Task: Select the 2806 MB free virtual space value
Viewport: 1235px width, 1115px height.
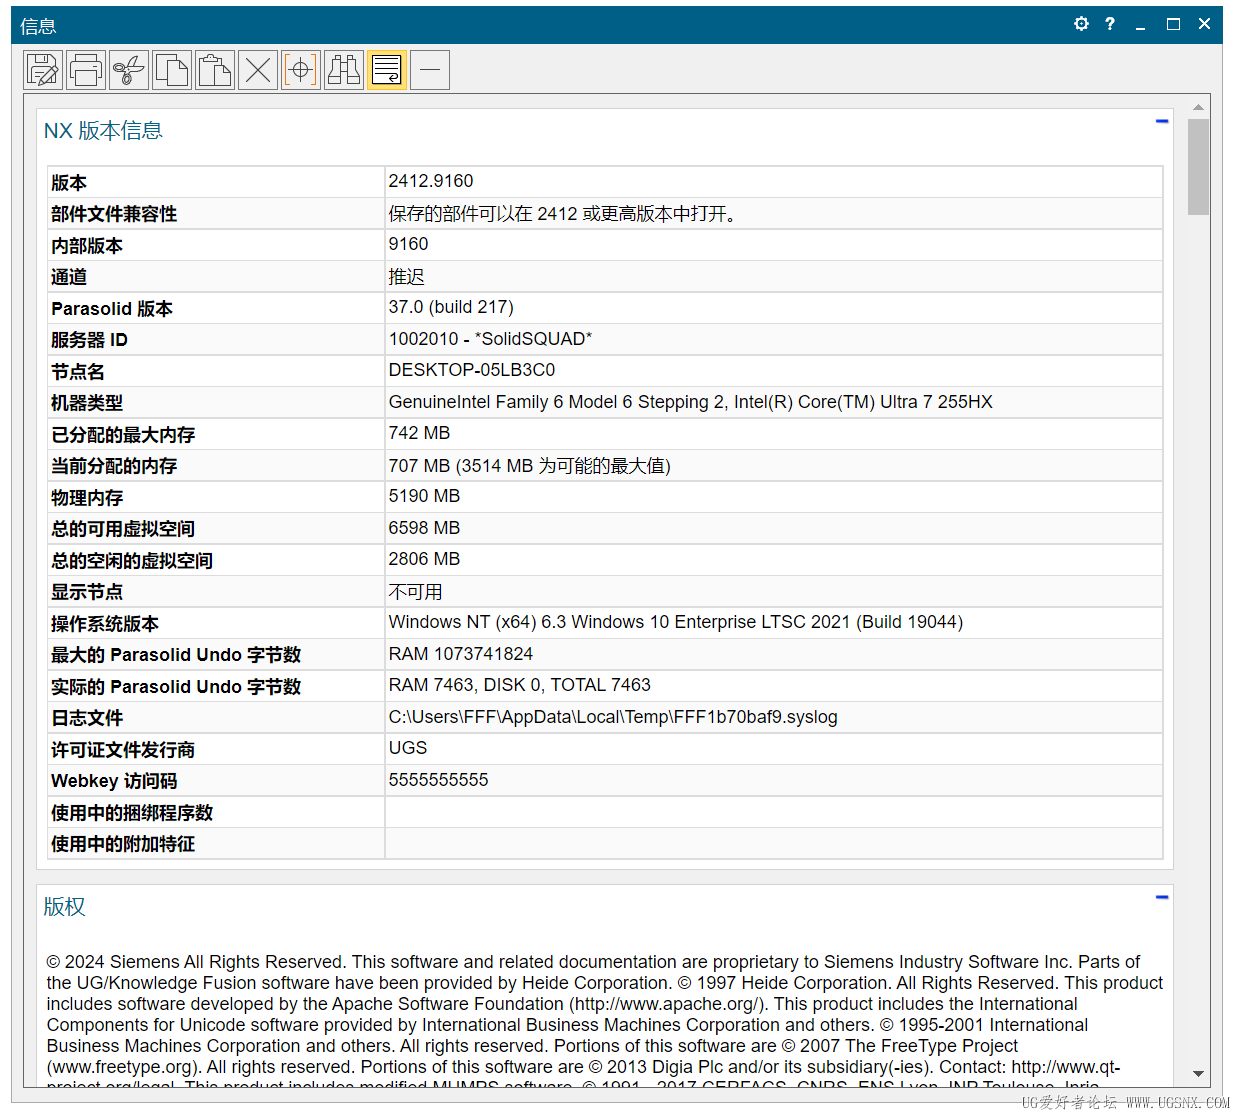Action: 424,559
